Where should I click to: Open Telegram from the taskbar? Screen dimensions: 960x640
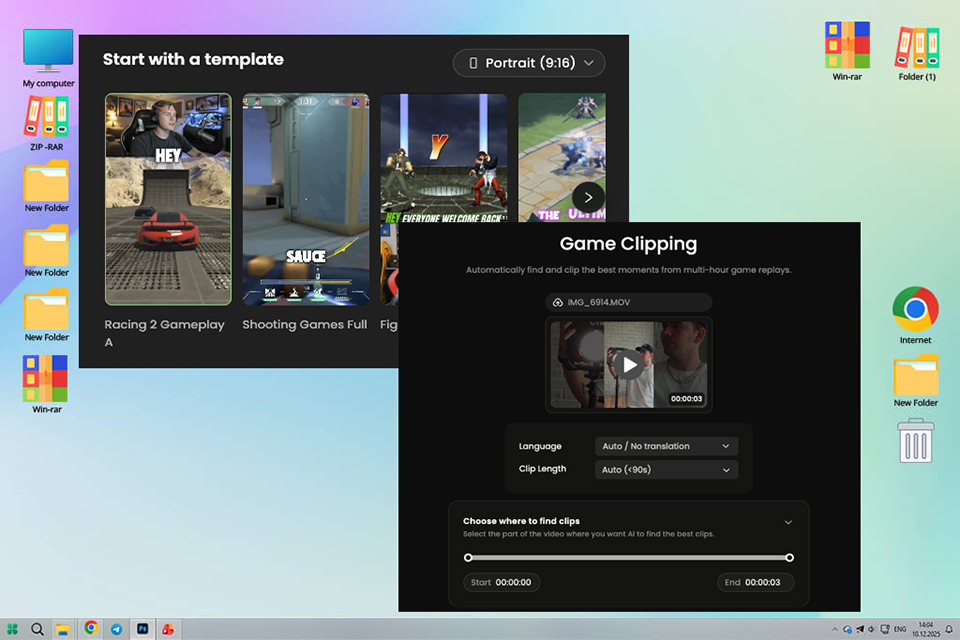(x=116, y=629)
